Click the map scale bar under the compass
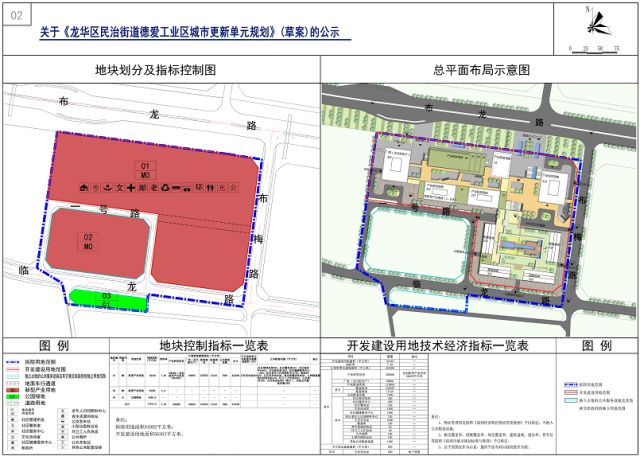Screen dimensions: 640x456 point(594,49)
